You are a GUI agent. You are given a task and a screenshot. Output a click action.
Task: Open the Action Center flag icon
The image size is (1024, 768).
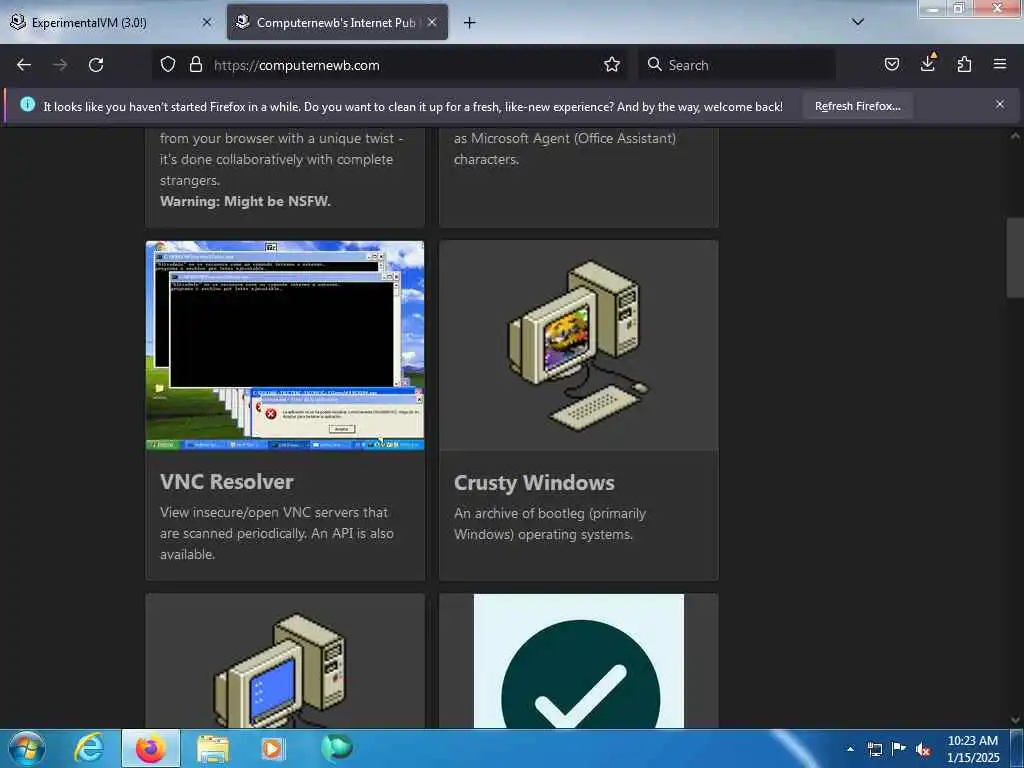(899, 748)
